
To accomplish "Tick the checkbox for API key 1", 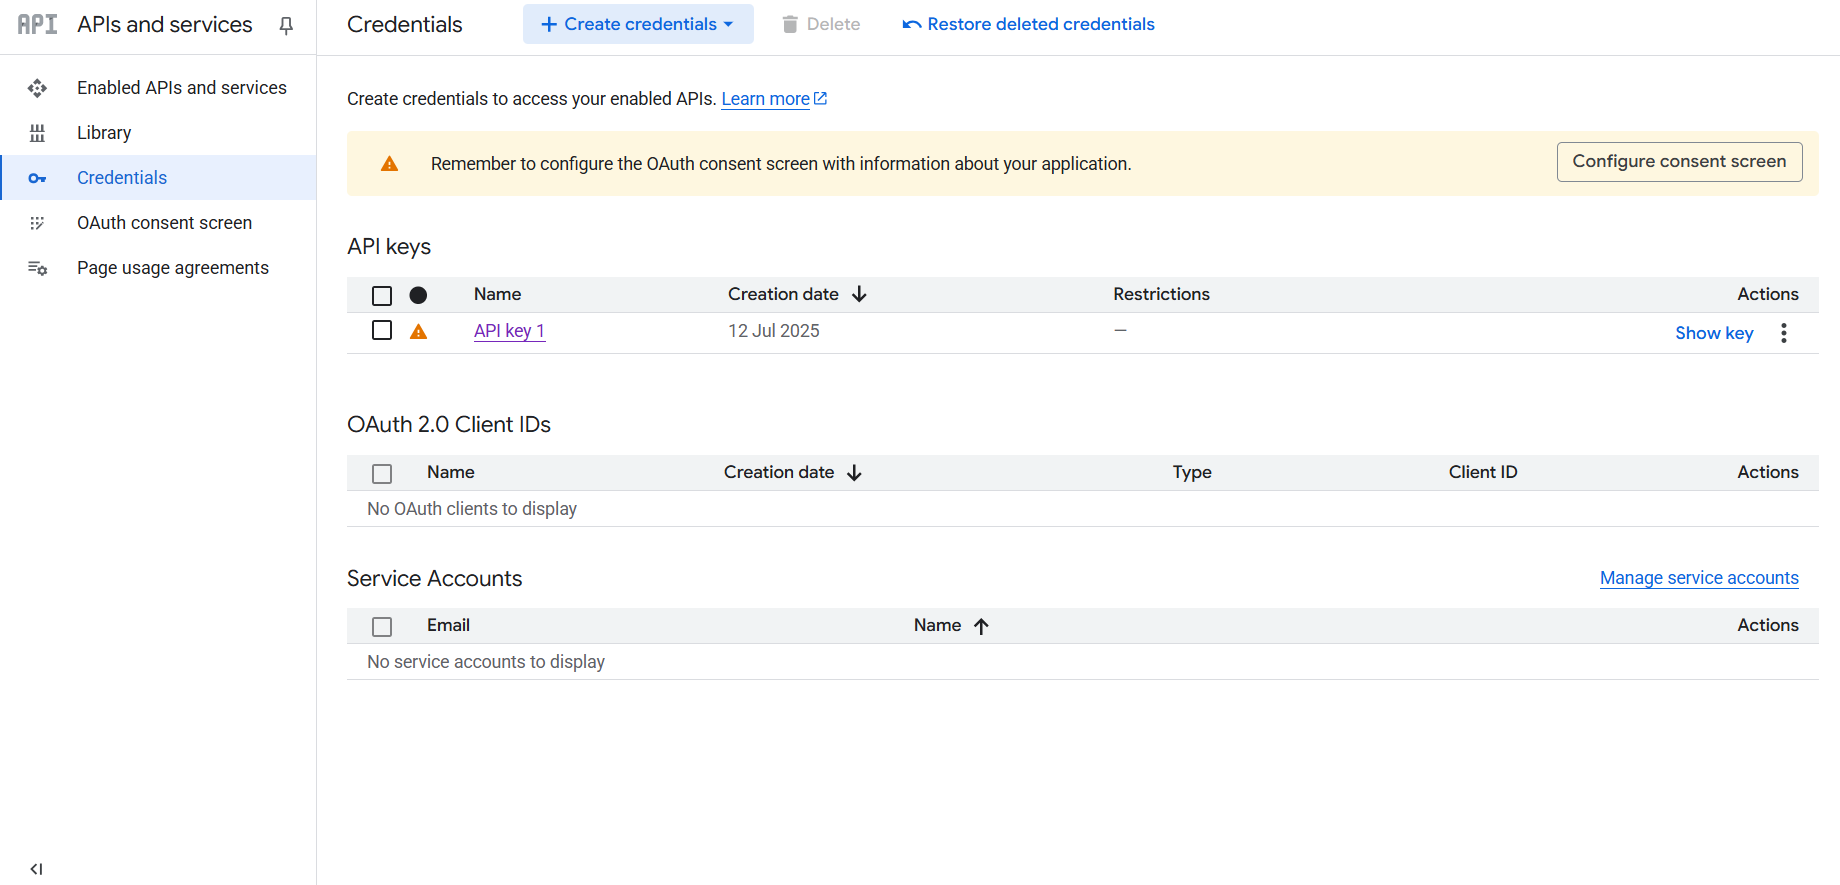I will pyautogui.click(x=382, y=330).
